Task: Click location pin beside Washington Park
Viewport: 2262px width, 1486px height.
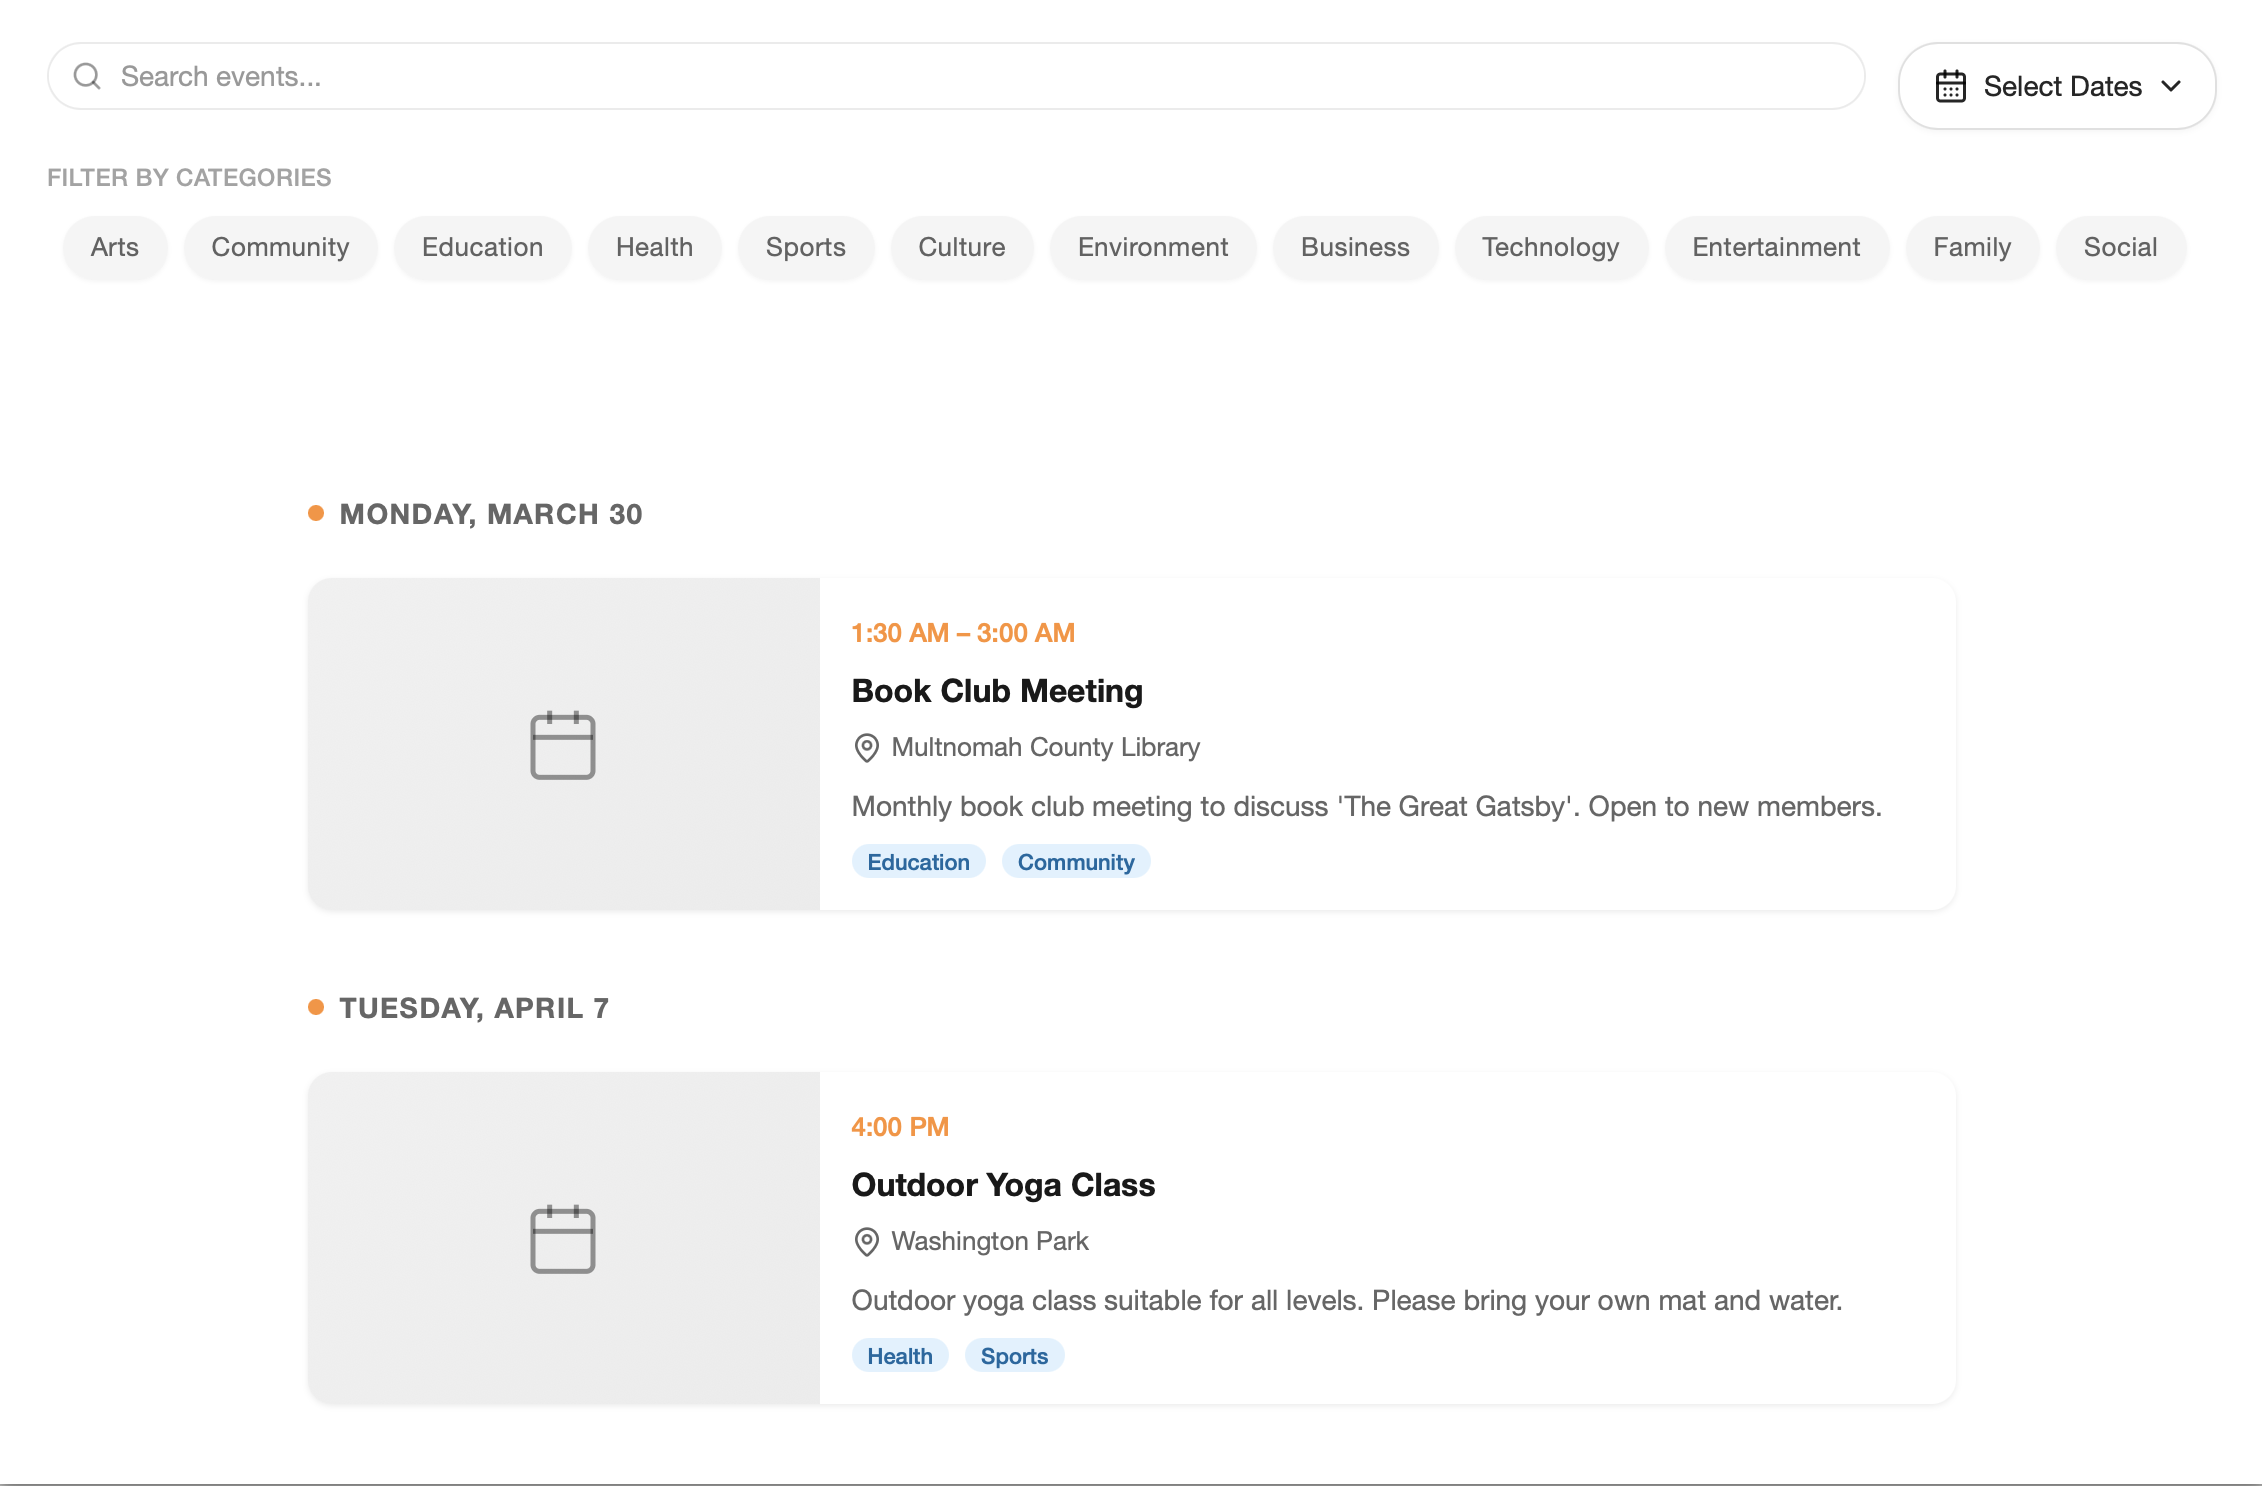Action: point(866,1242)
